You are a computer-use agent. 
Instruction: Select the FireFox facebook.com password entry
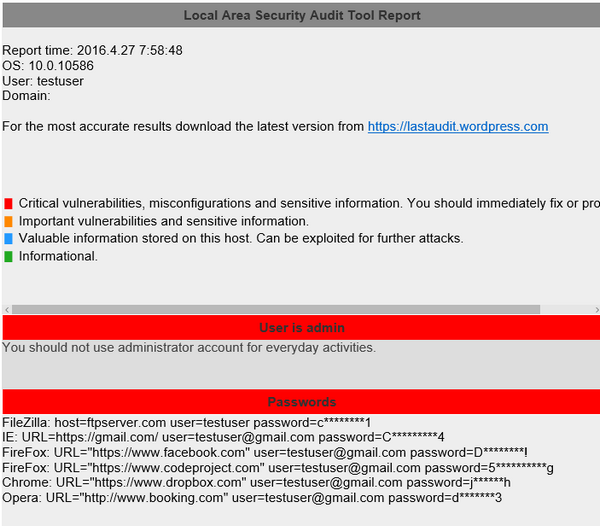265,452
